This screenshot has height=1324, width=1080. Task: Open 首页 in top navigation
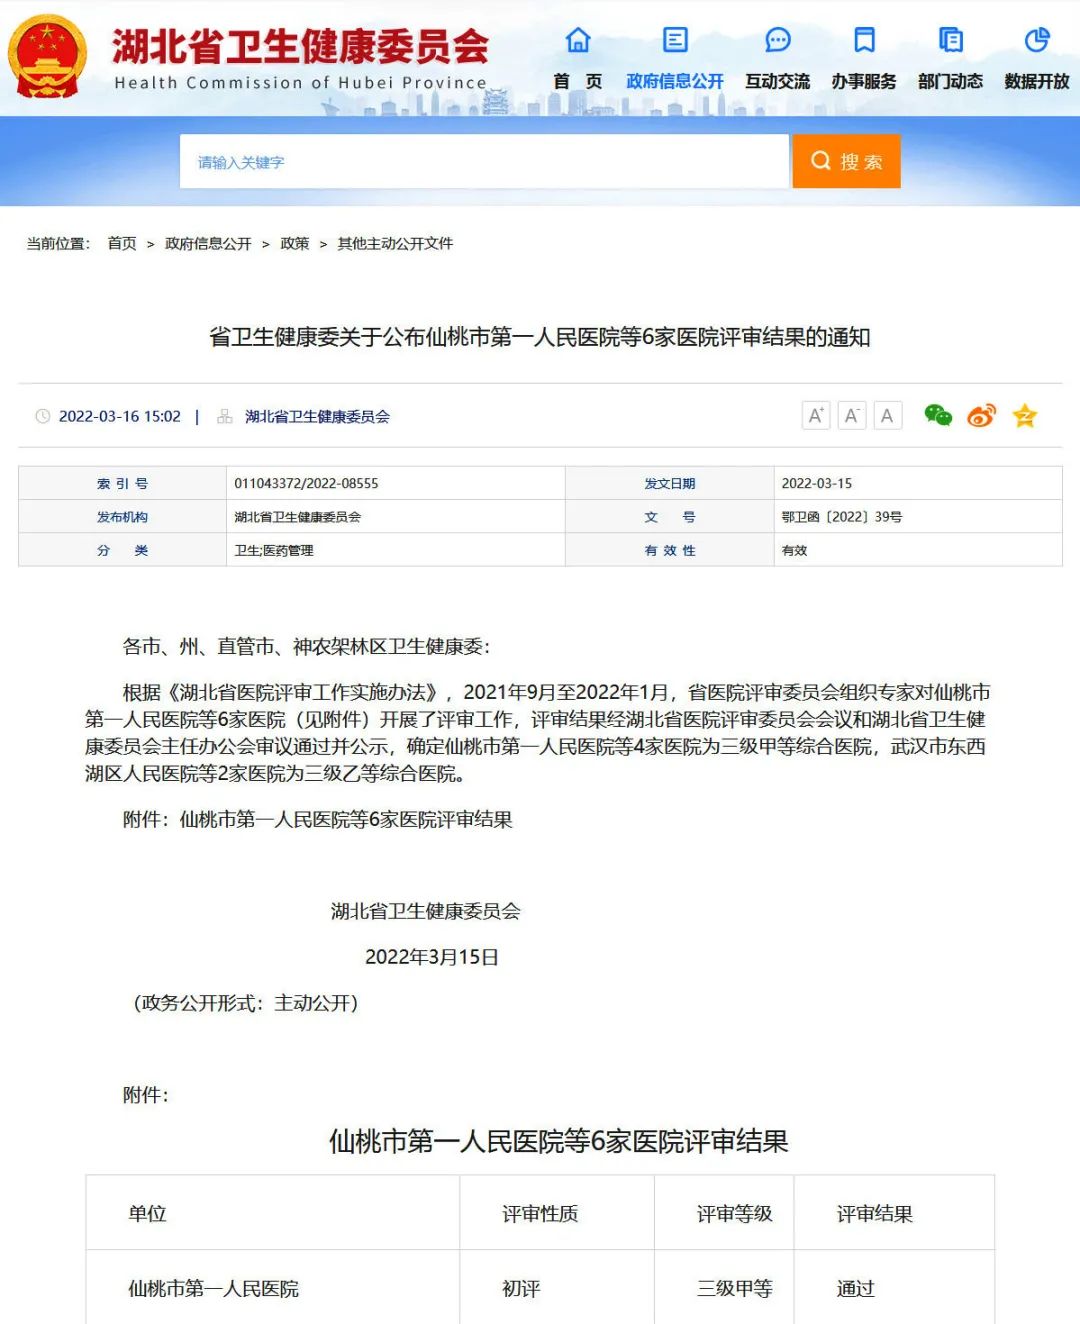[578, 81]
